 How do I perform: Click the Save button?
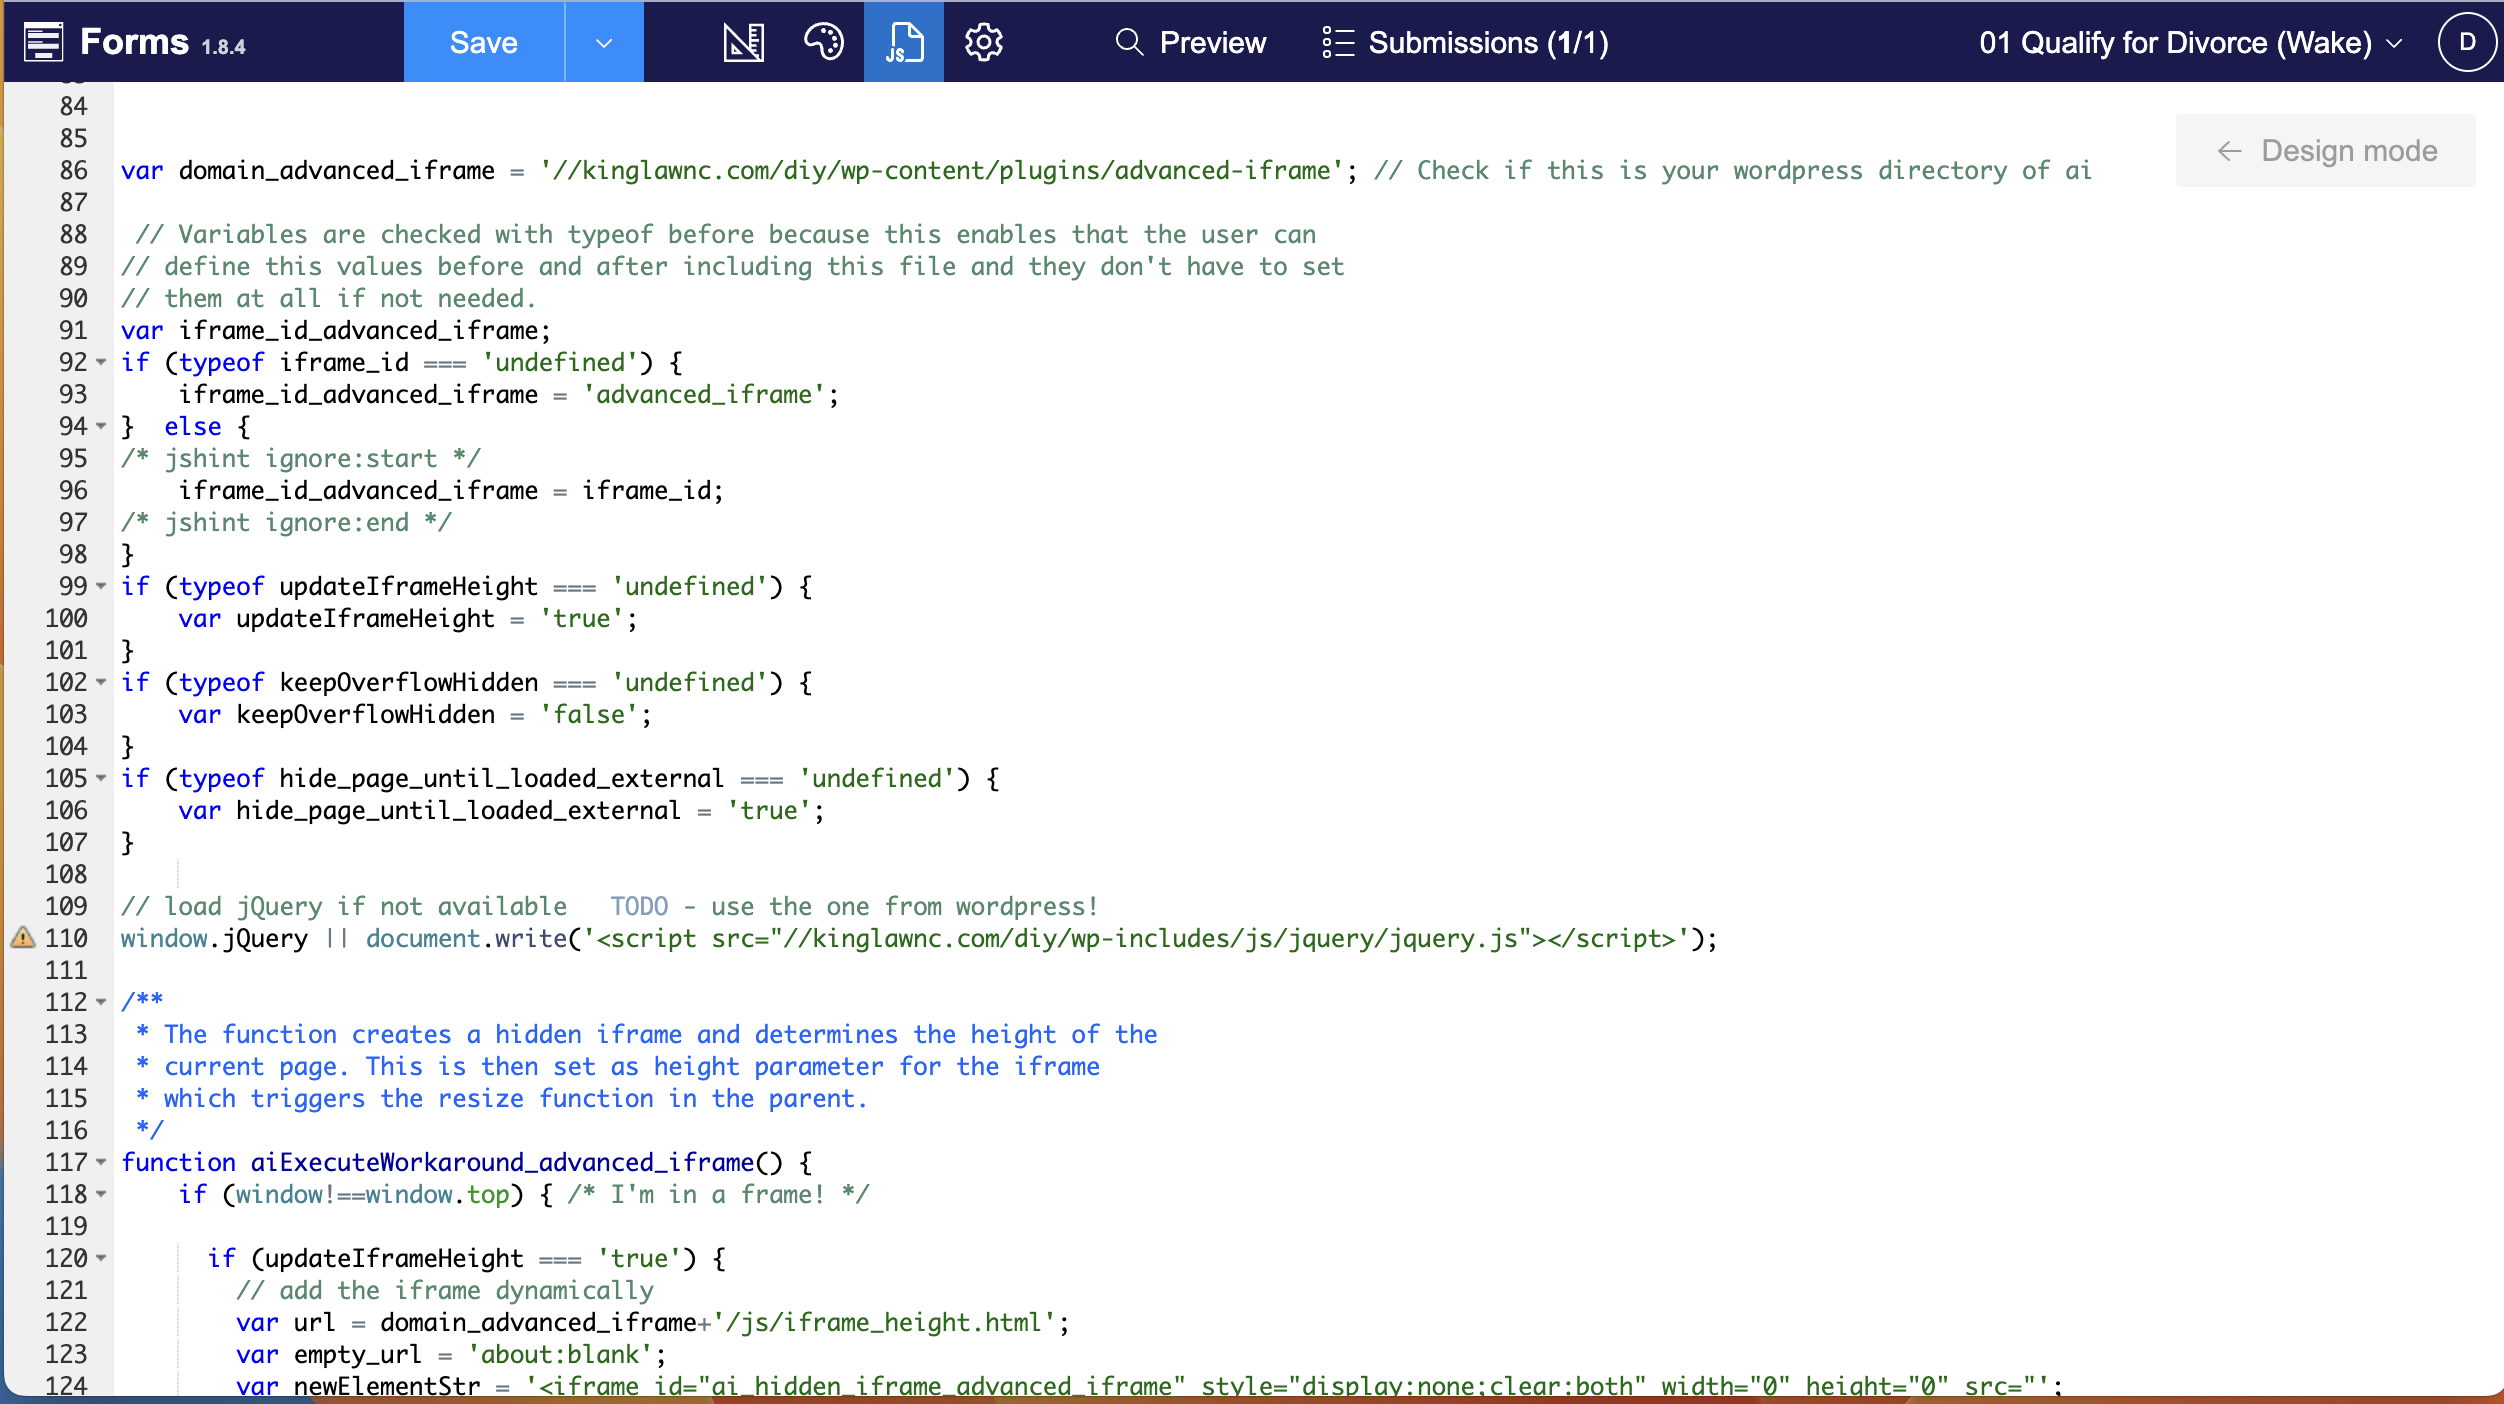coord(484,42)
